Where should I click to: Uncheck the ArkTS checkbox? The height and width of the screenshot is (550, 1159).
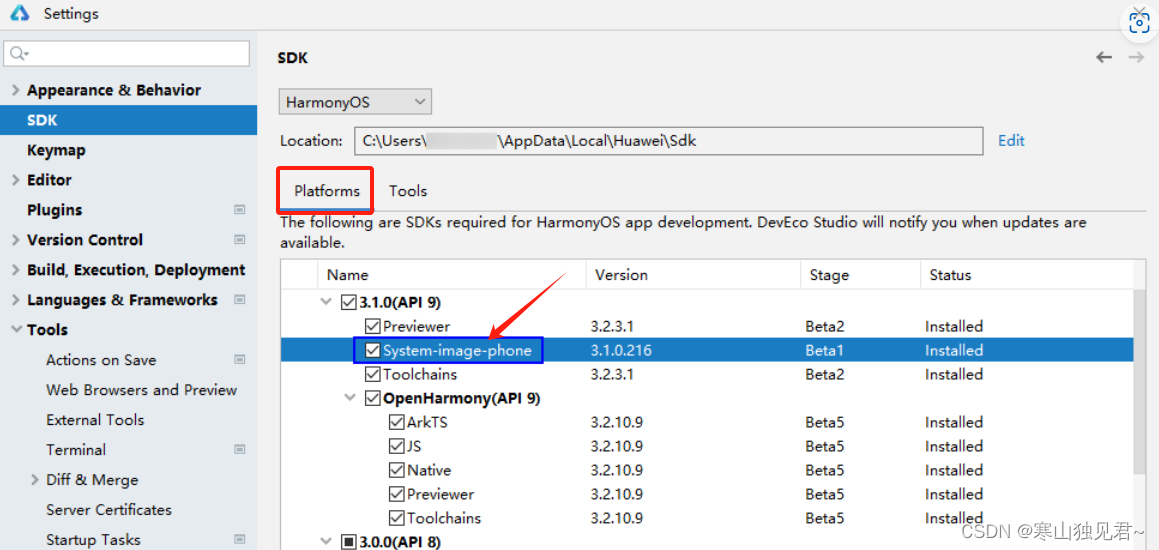coord(396,422)
